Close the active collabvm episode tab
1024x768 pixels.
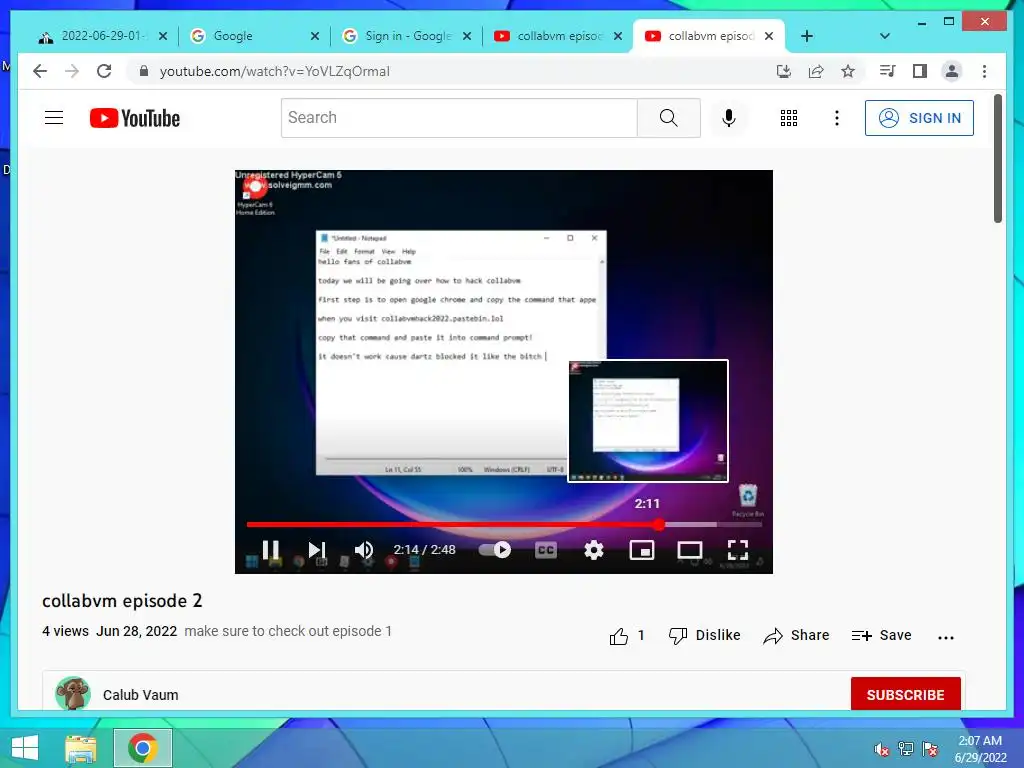pos(769,36)
